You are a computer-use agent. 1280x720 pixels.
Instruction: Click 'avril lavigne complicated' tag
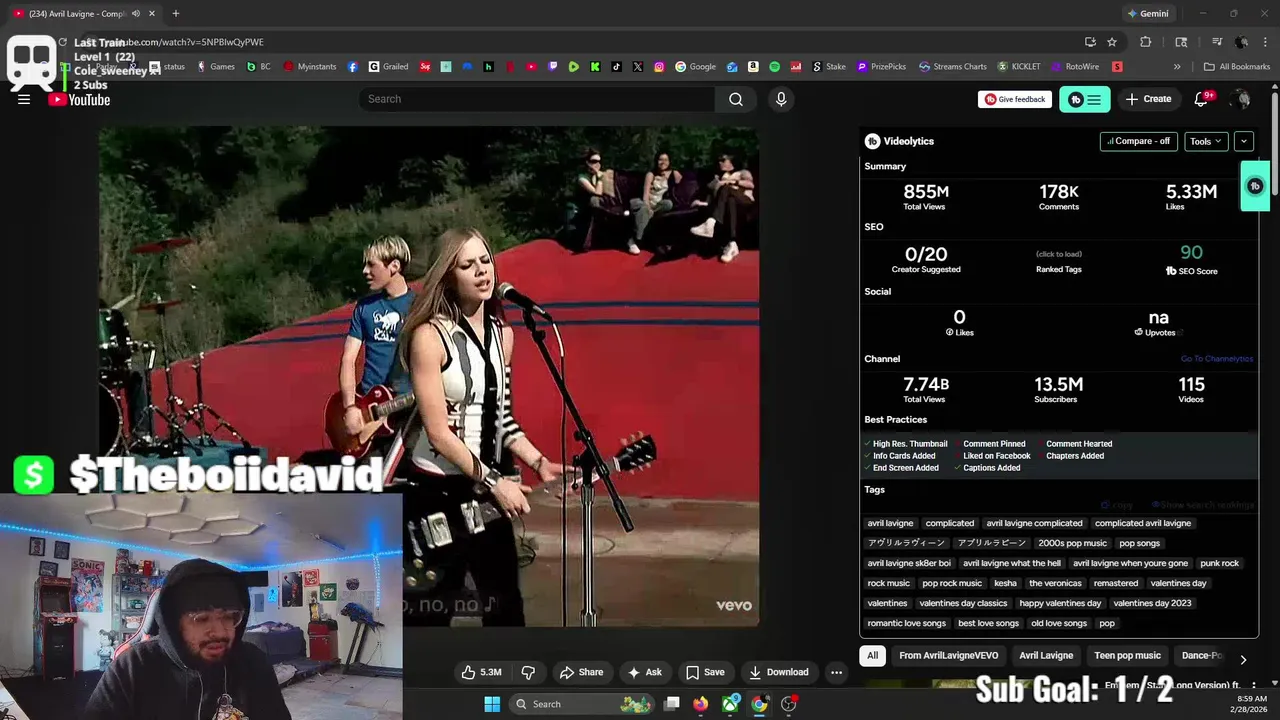pos(1034,523)
